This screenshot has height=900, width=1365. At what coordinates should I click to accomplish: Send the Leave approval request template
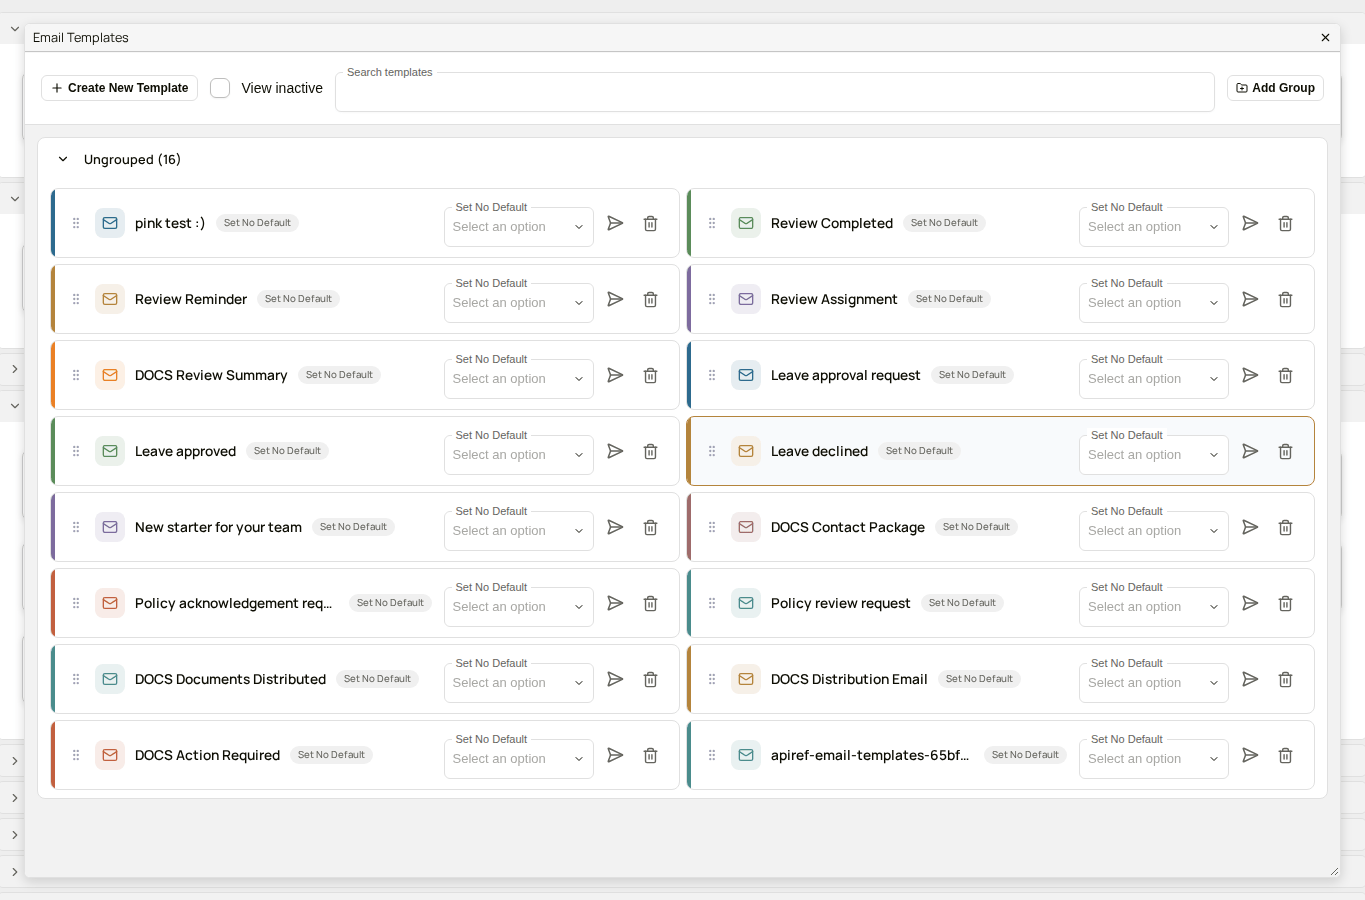1250,375
